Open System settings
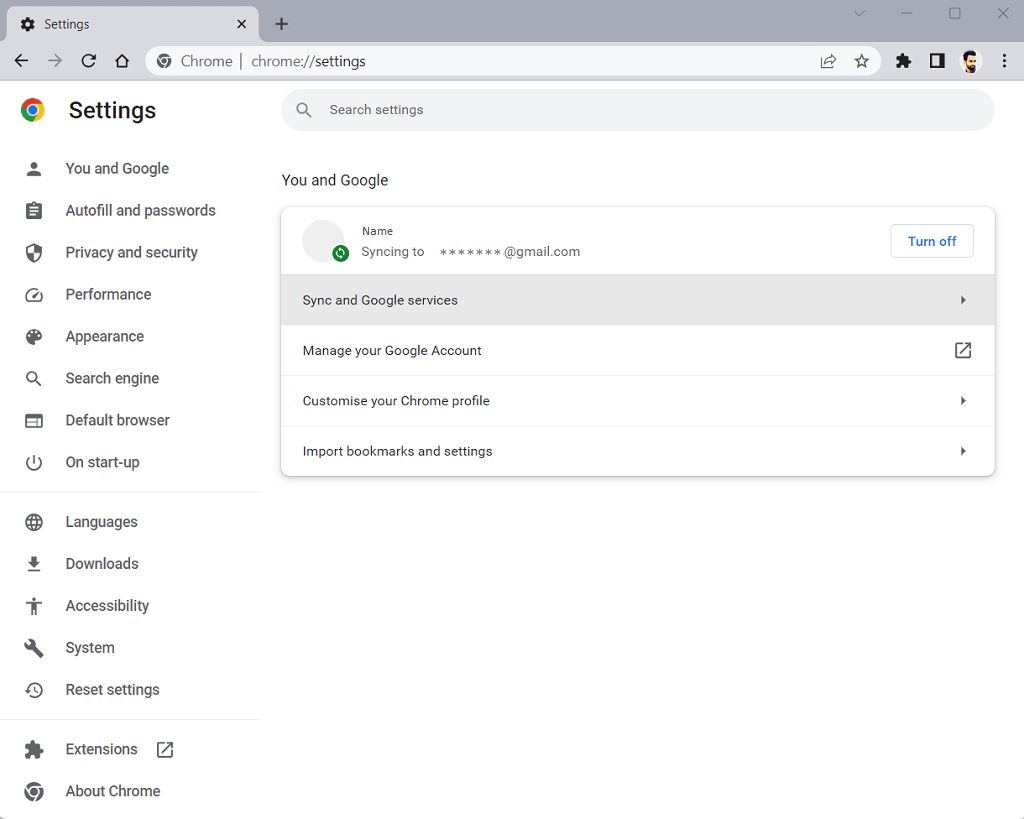Screen dimensions: 1024x819 (x=90, y=648)
